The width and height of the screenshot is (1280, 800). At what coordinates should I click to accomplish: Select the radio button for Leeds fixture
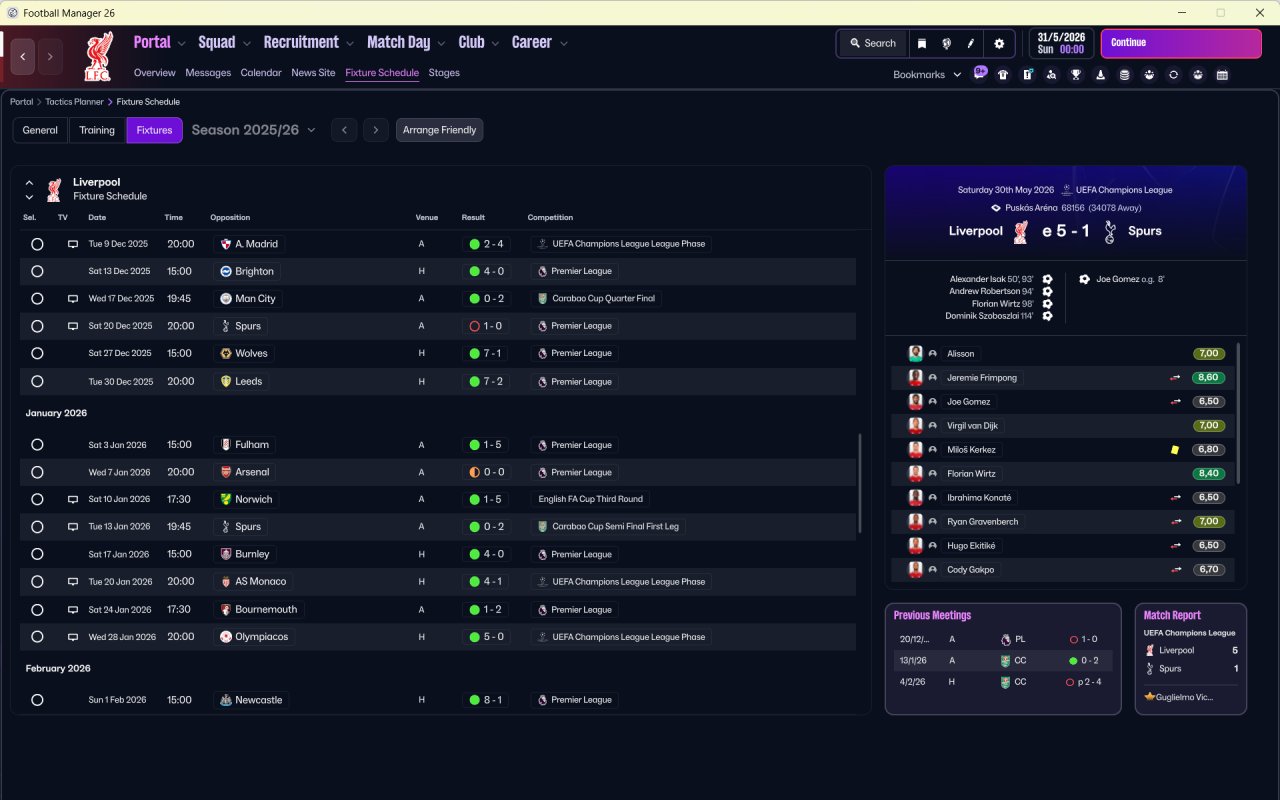[x=37, y=381]
